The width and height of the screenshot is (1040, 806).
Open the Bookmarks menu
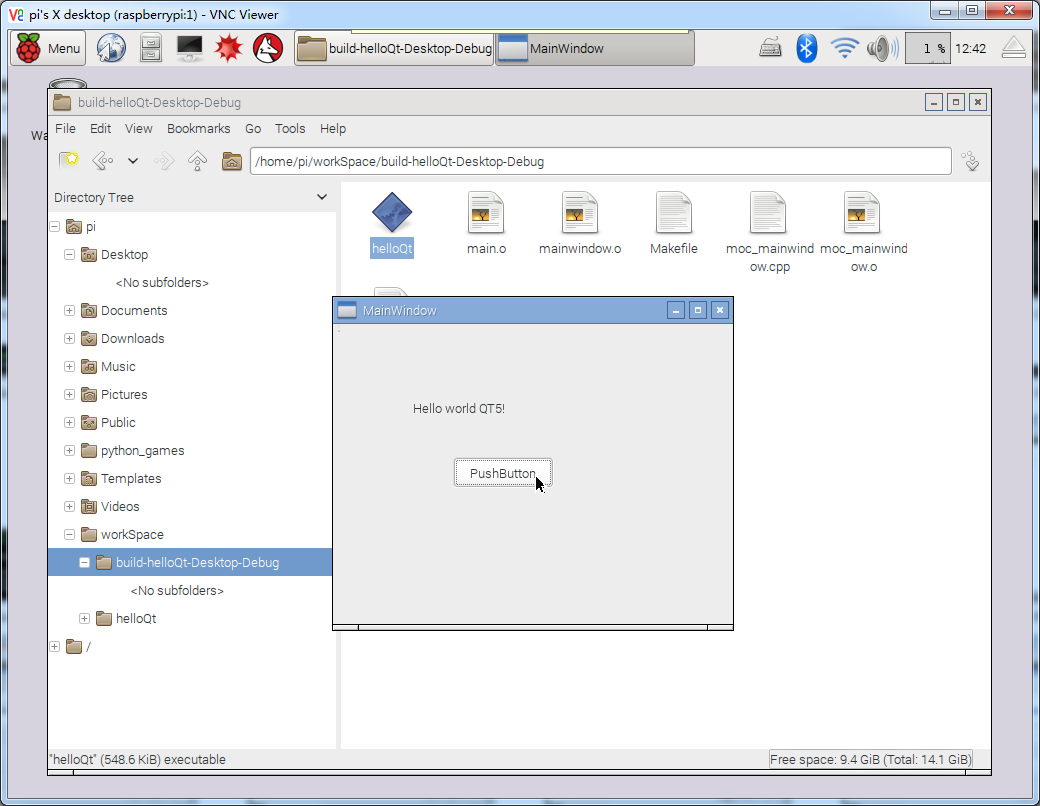pos(198,129)
